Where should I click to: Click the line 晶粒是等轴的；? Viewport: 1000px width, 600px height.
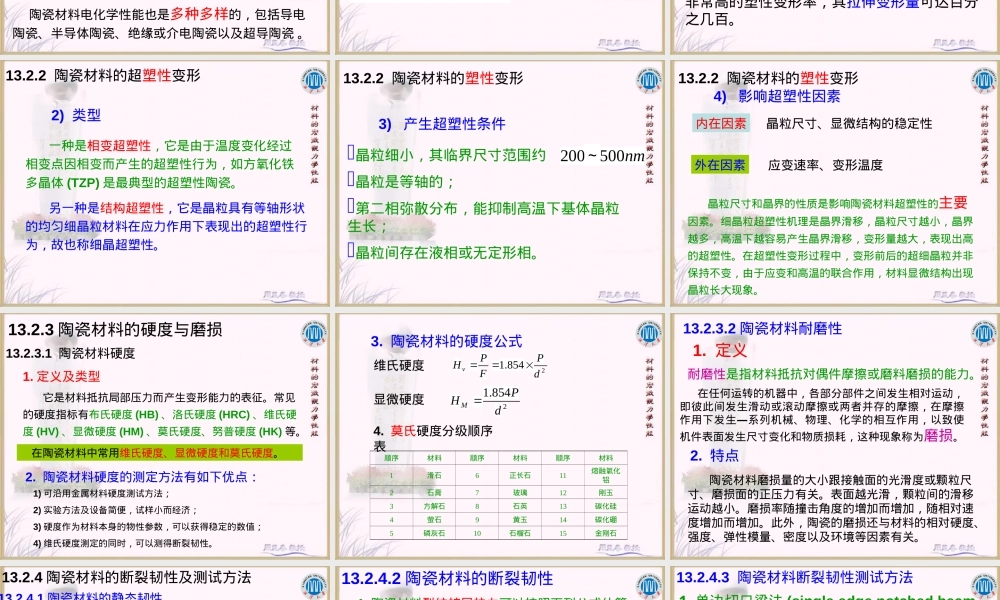(401, 182)
